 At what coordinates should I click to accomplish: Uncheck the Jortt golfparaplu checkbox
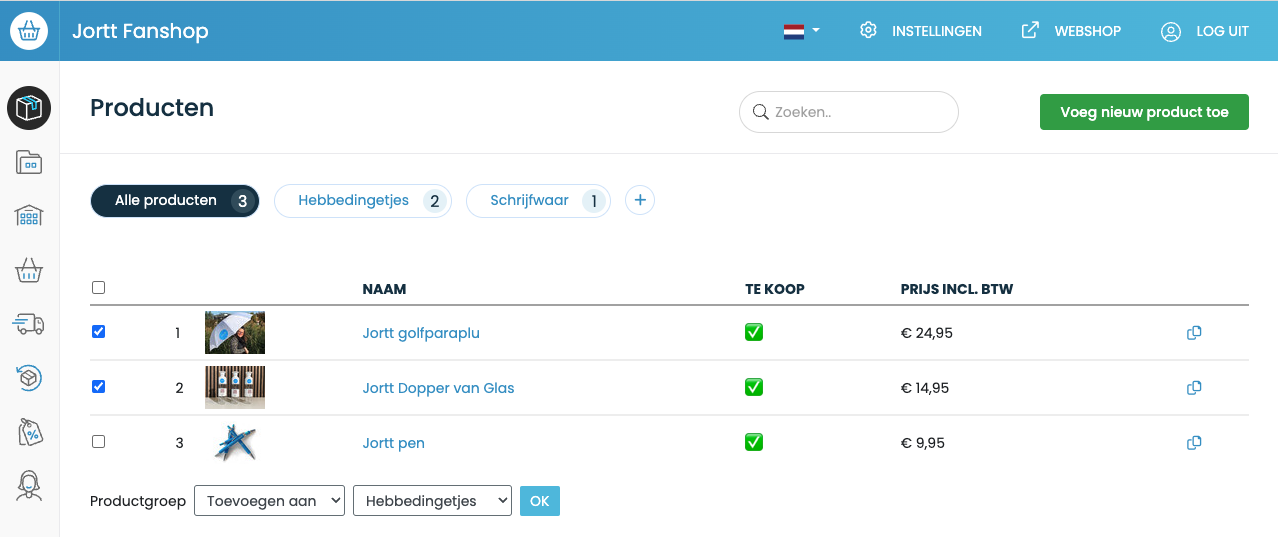click(x=98, y=332)
